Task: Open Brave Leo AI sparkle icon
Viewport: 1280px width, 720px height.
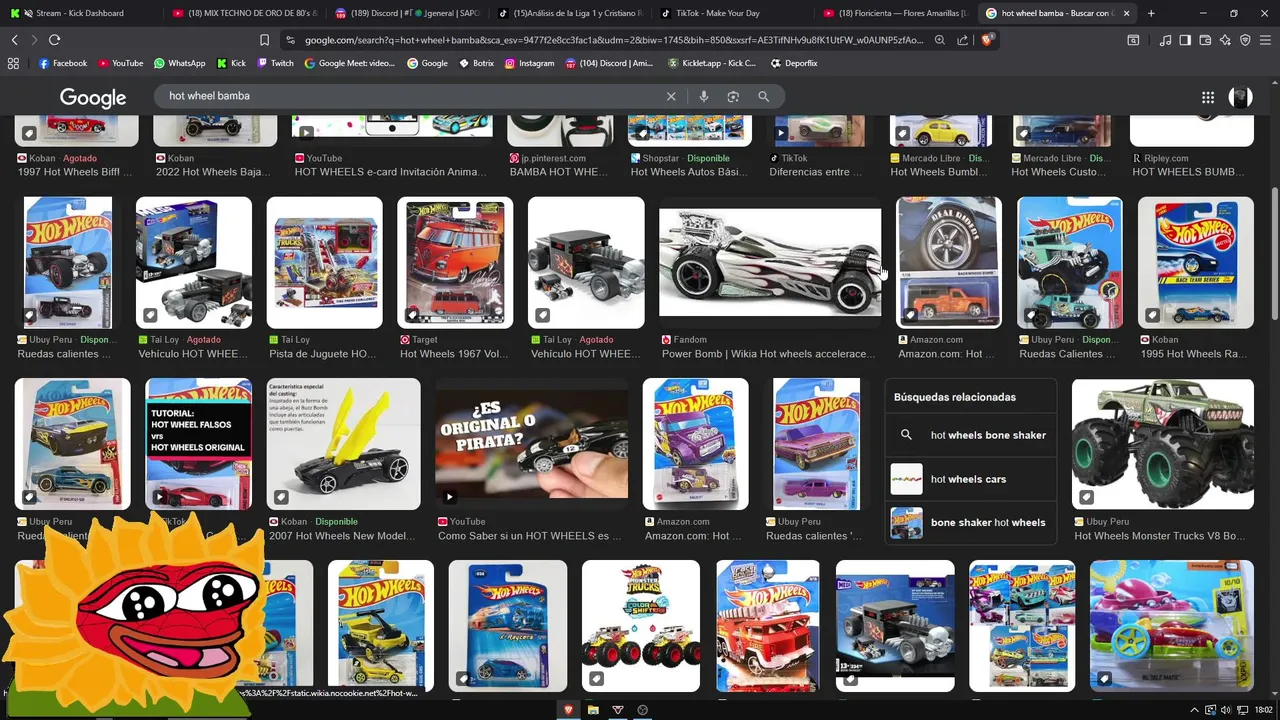Action: [1225, 40]
